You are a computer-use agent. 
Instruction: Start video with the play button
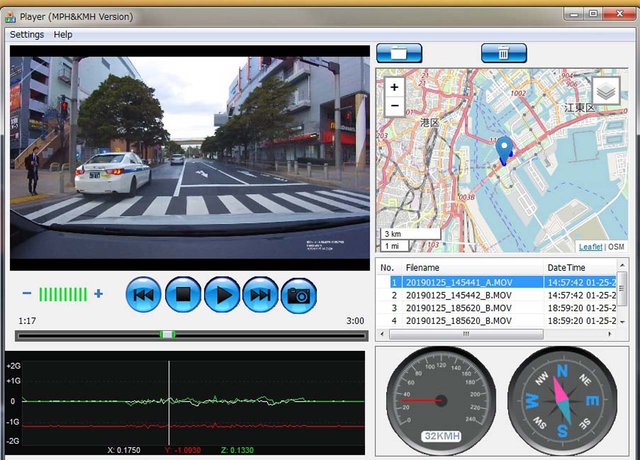coord(222,295)
